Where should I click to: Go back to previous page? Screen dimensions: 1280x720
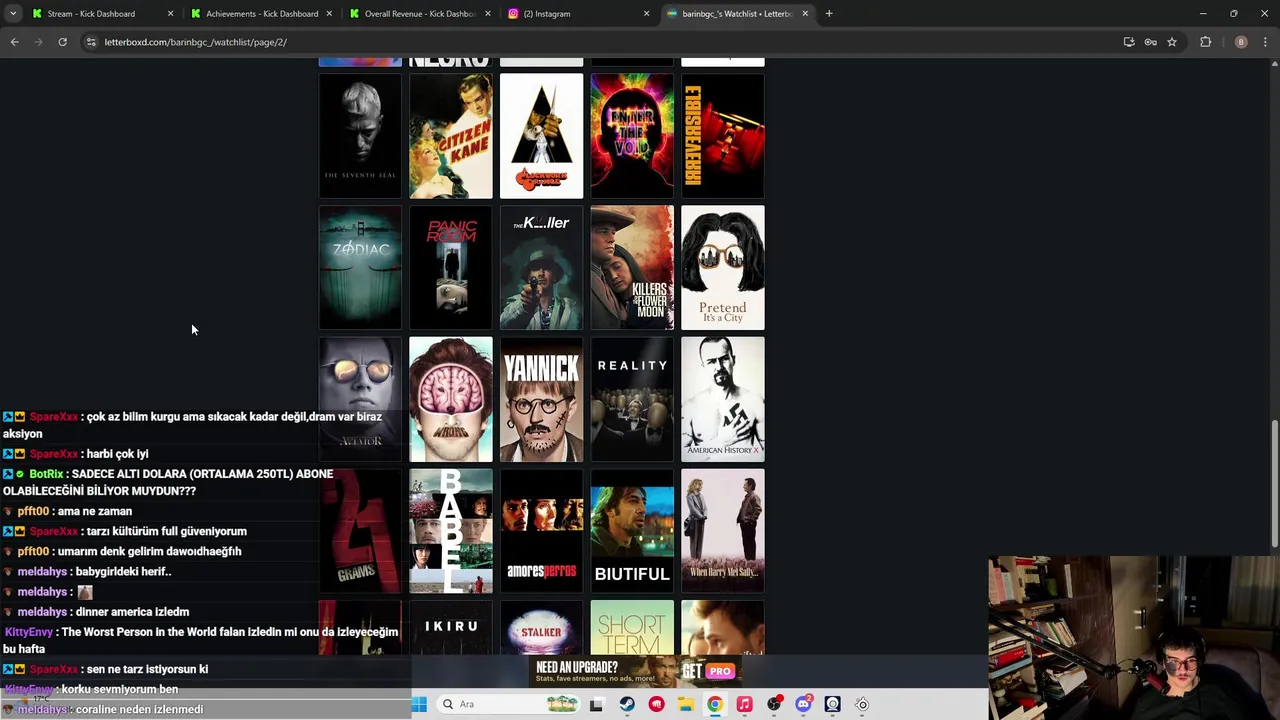tap(14, 42)
